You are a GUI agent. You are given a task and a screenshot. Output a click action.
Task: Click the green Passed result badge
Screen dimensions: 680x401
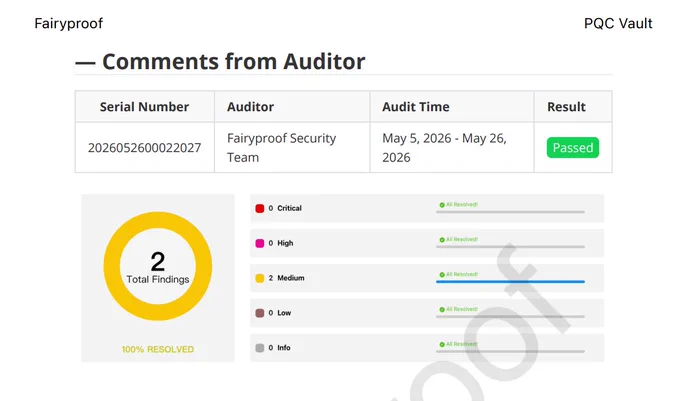point(572,147)
